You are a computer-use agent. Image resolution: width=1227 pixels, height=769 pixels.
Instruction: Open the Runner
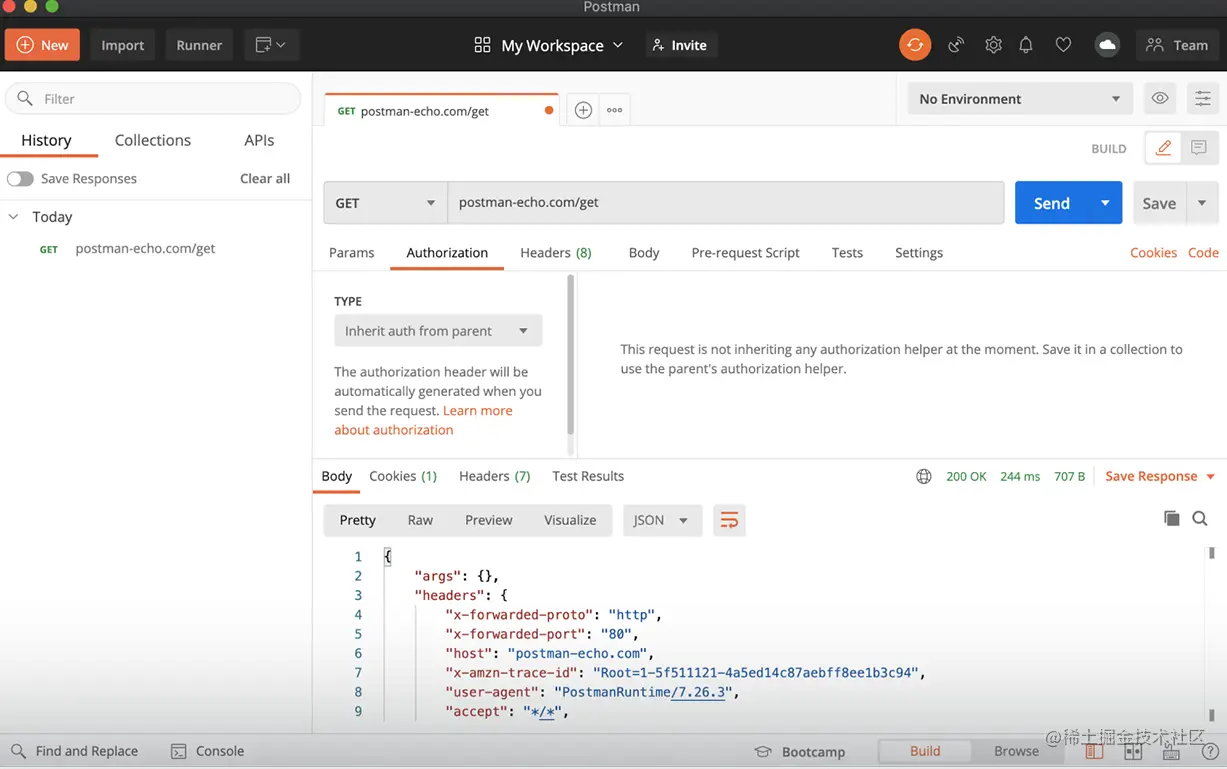199,45
